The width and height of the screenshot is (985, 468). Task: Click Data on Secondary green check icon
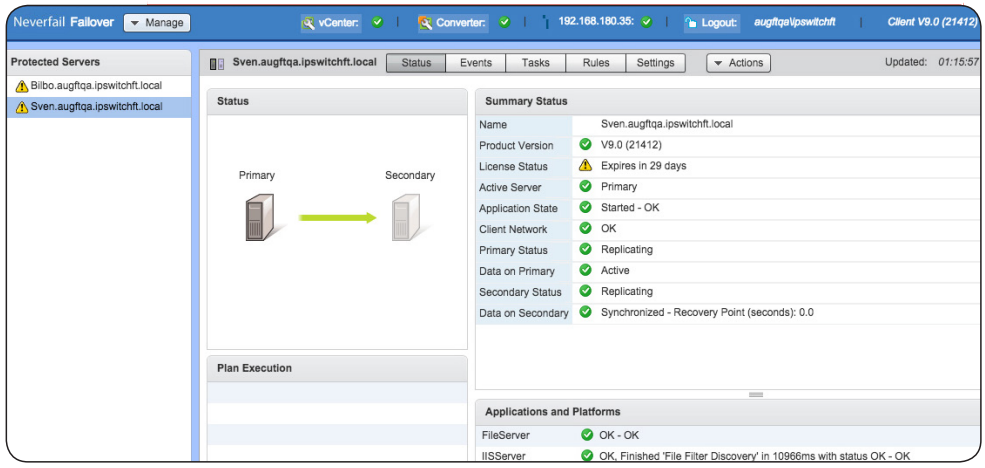585,312
